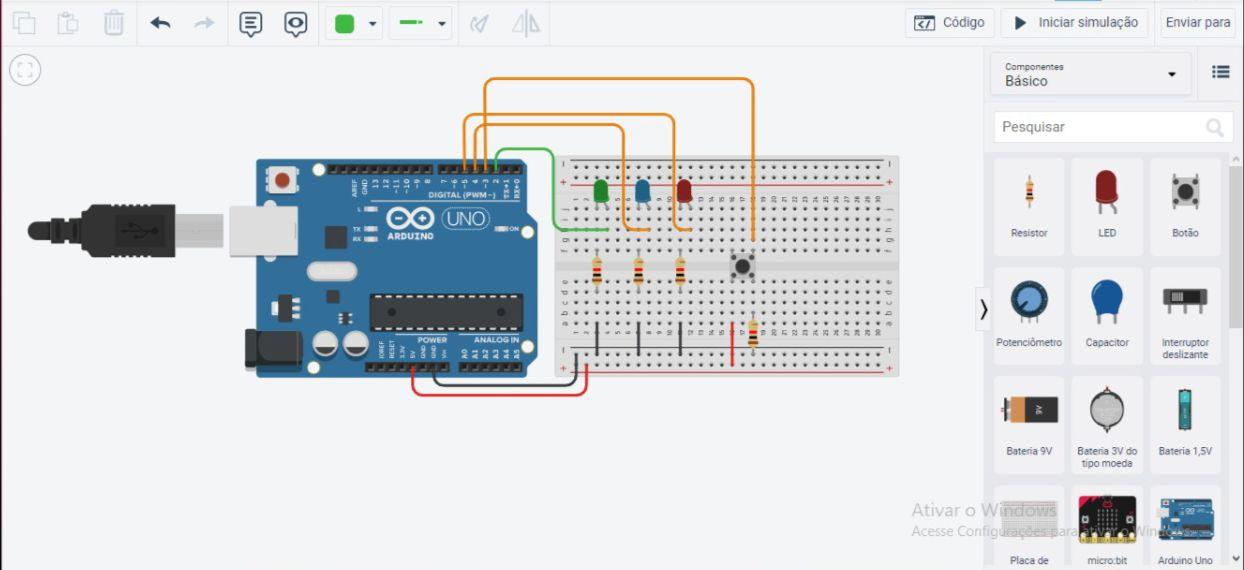
Task: Click the trash delete icon
Action: (114, 23)
